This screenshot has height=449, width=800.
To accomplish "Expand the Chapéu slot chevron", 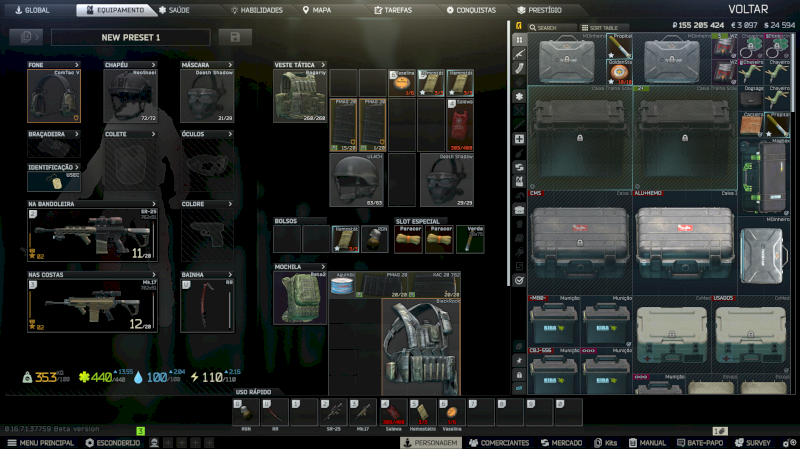I will (153, 65).
